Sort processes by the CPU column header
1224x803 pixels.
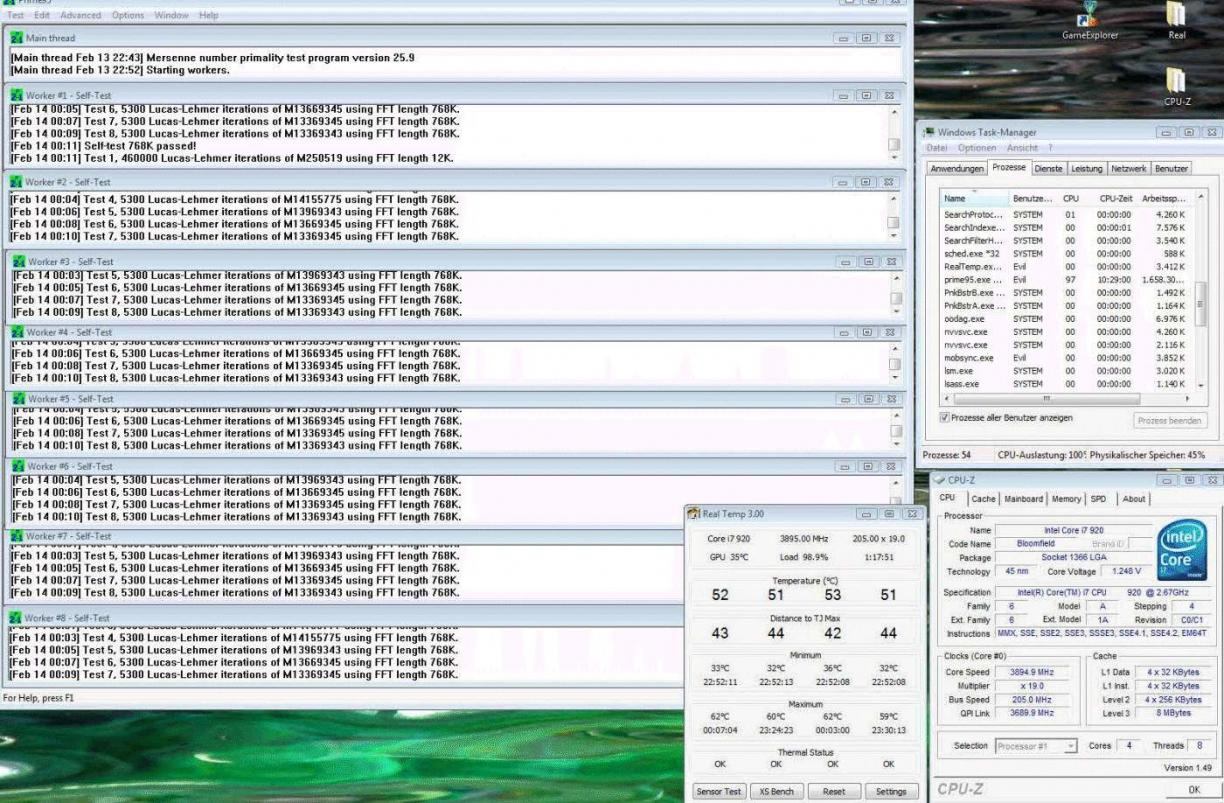click(1071, 199)
